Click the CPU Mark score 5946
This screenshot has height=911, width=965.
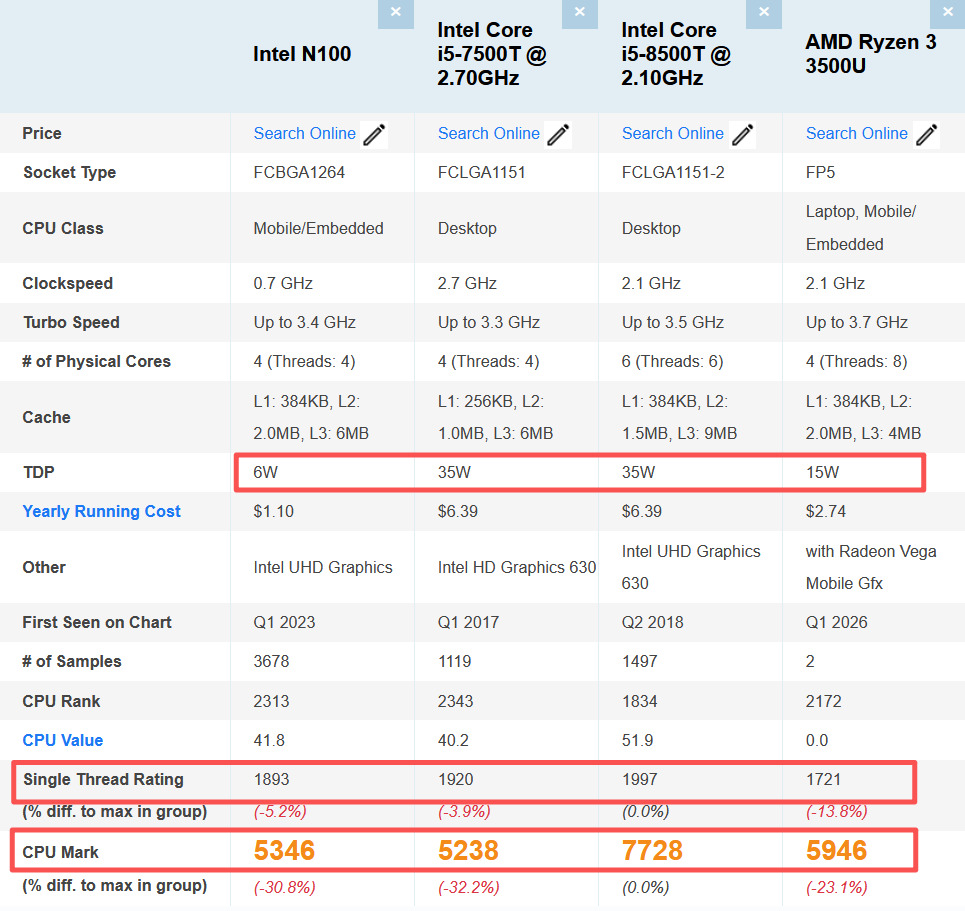(836, 851)
